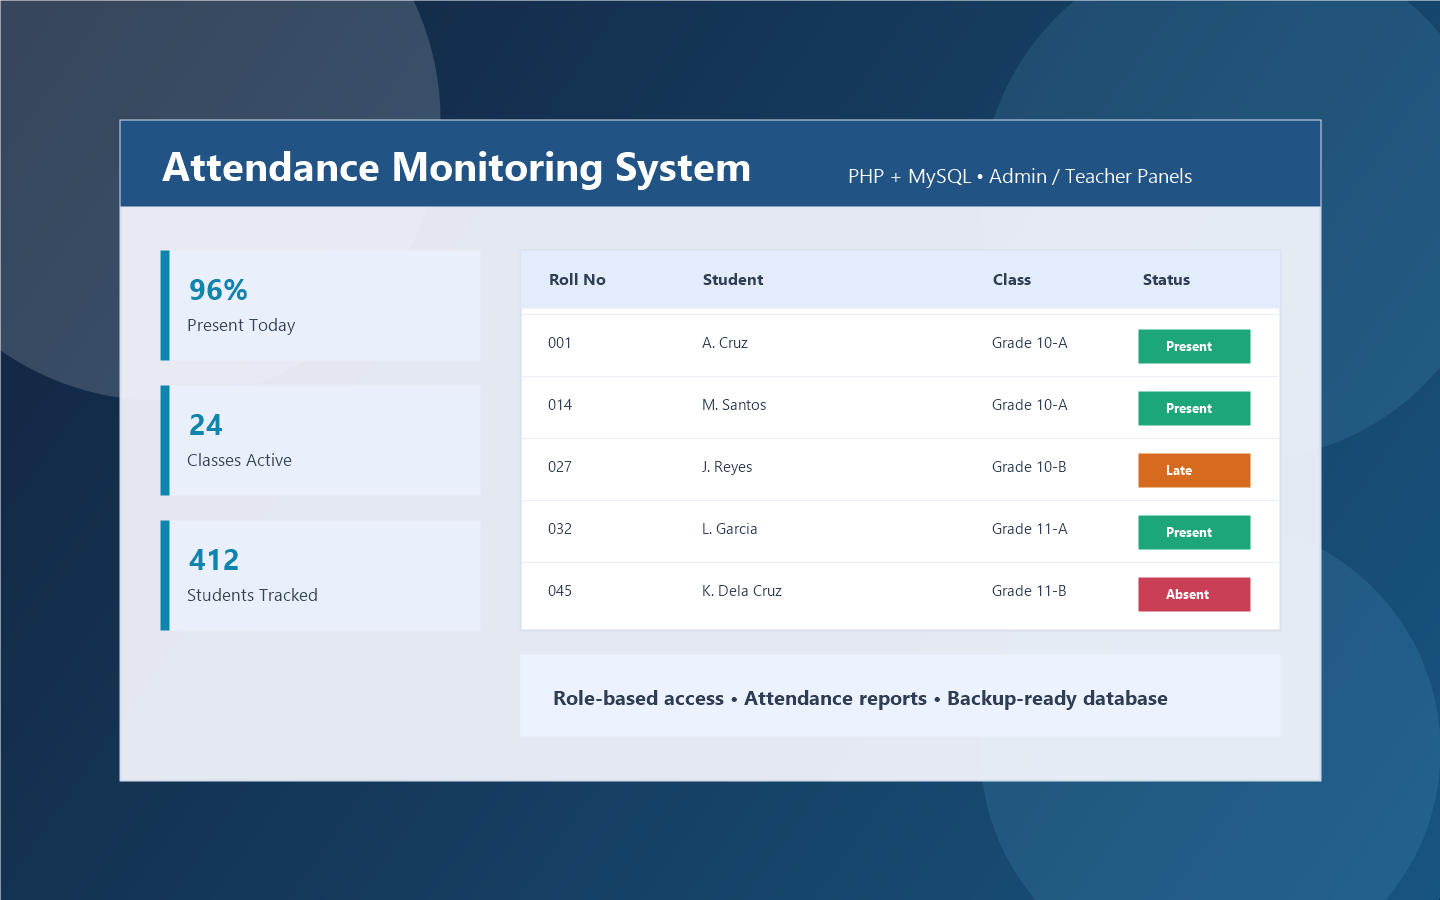
Task: Select the 412 Students Tracked stat card
Action: click(320, 575)
